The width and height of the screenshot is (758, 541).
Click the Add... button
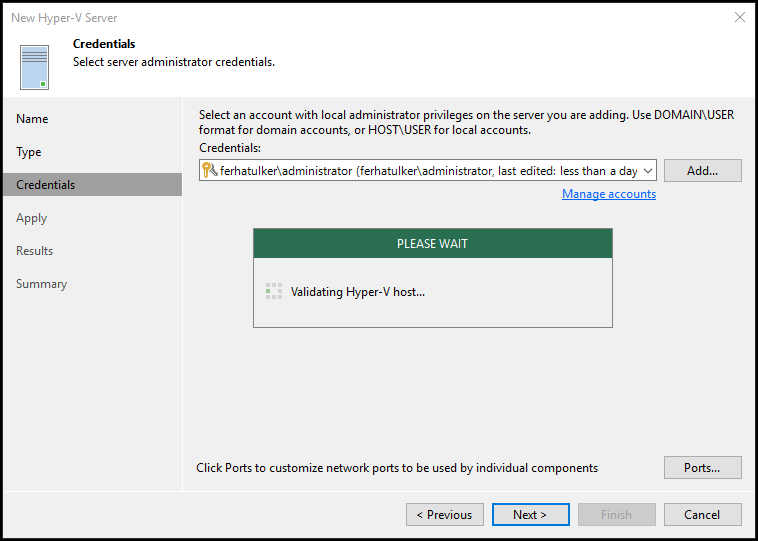coord(702,171)
